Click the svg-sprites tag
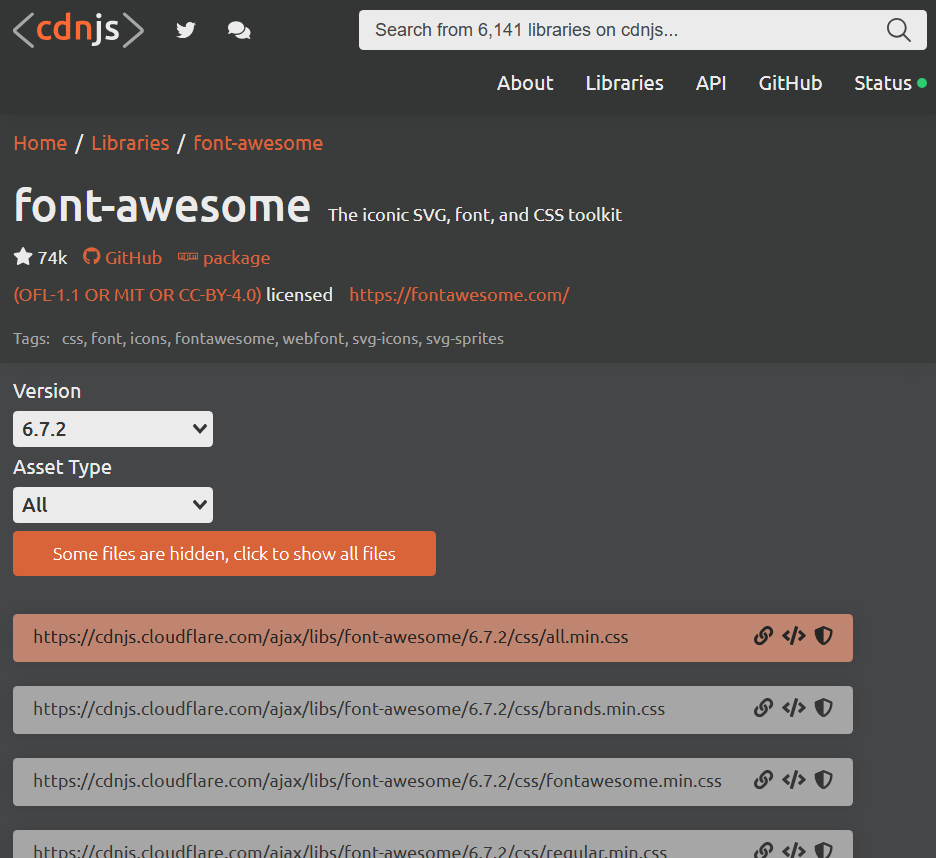Image resolution: width=936 pixels, height=858 pixels. [464, 339]
